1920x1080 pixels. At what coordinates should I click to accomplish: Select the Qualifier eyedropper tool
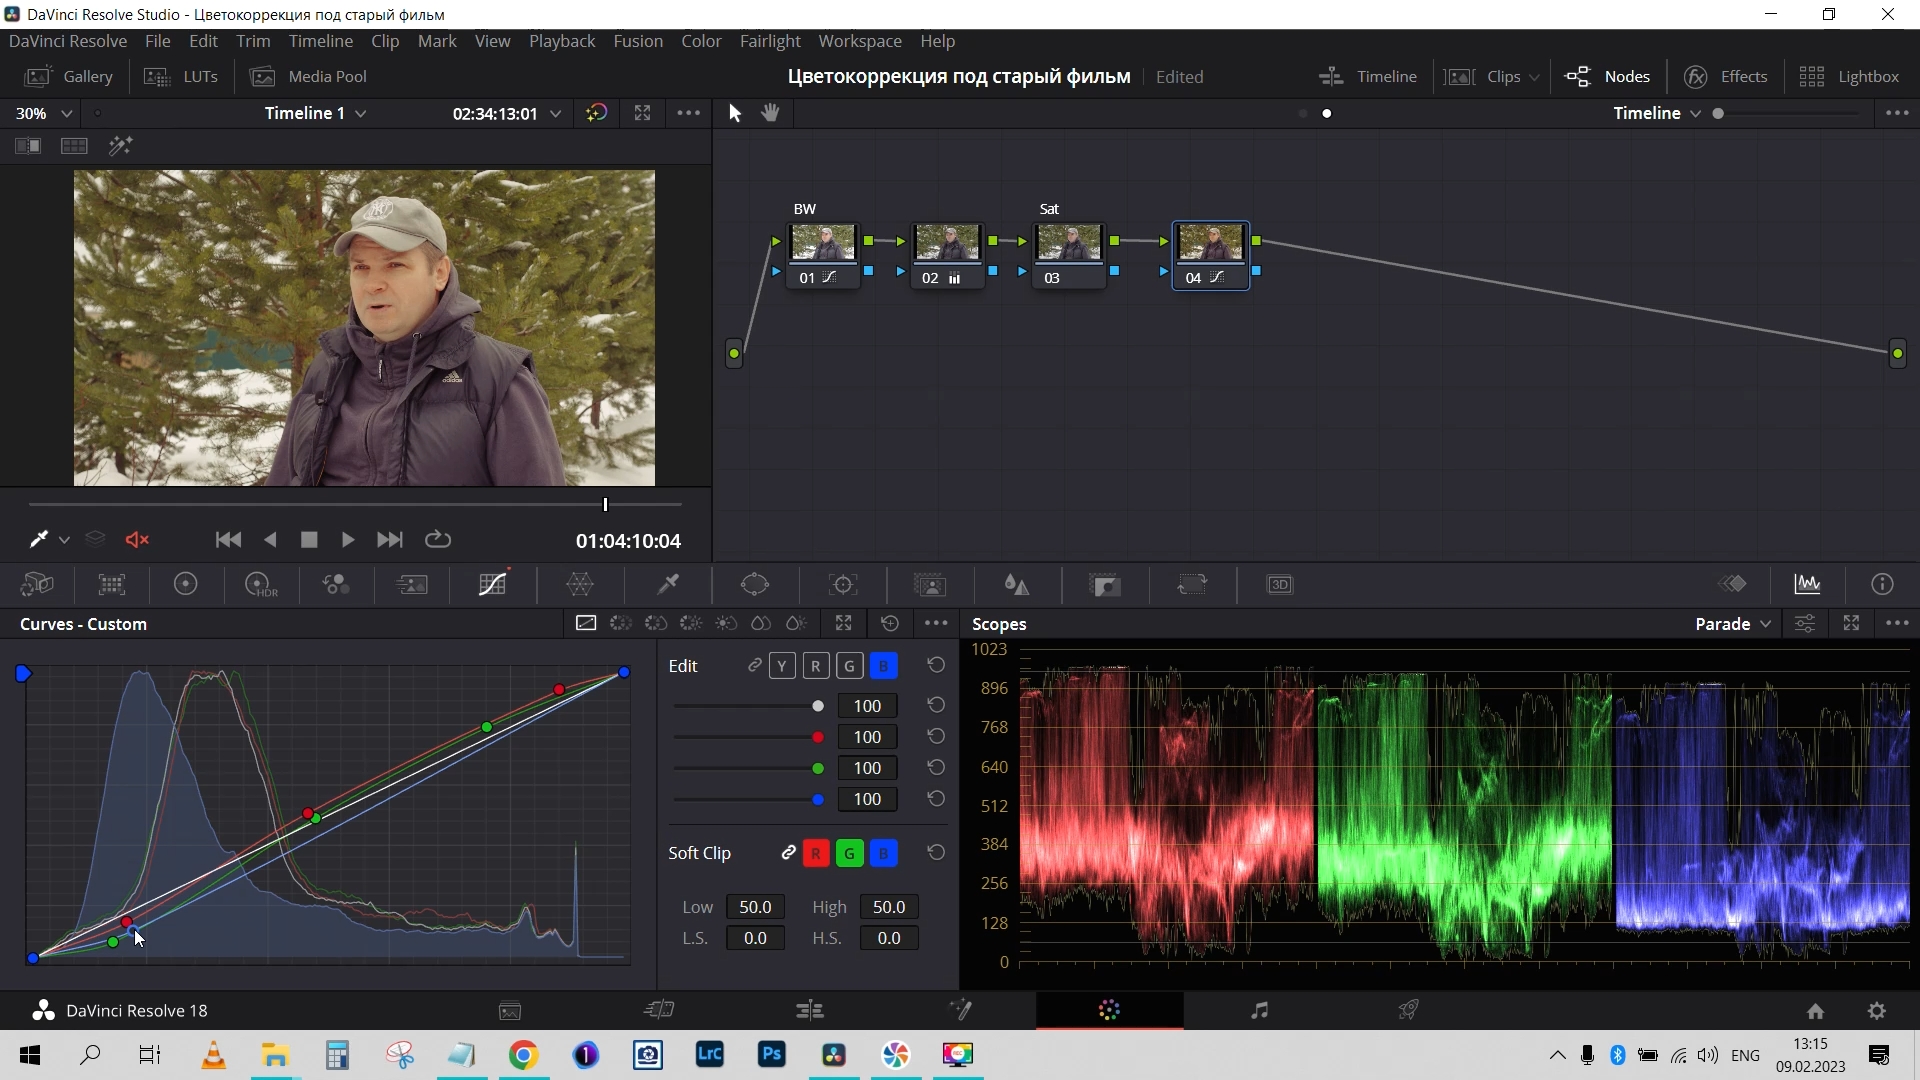click(x=668, y=585)
